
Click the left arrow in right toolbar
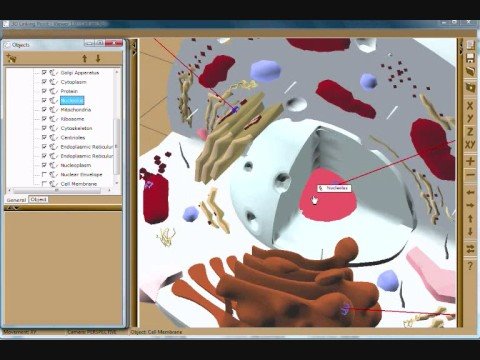point(470,193)
